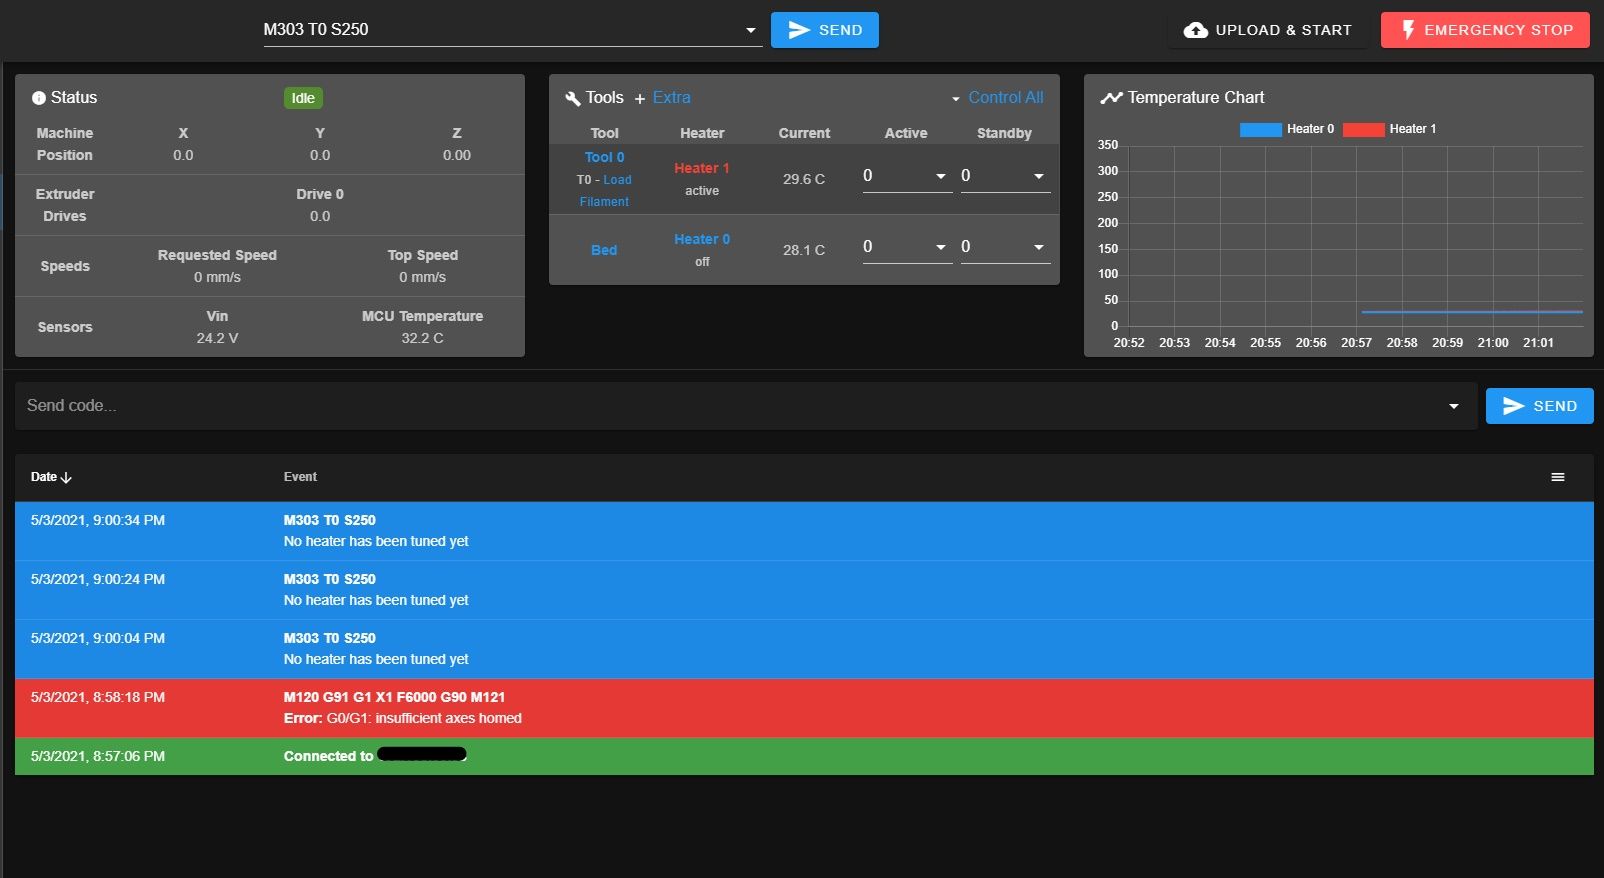This screenshot has width=1604, height=878.
Task: Toggle the Heater 1 red legend swatch
Action: [x=1363, y=129]
